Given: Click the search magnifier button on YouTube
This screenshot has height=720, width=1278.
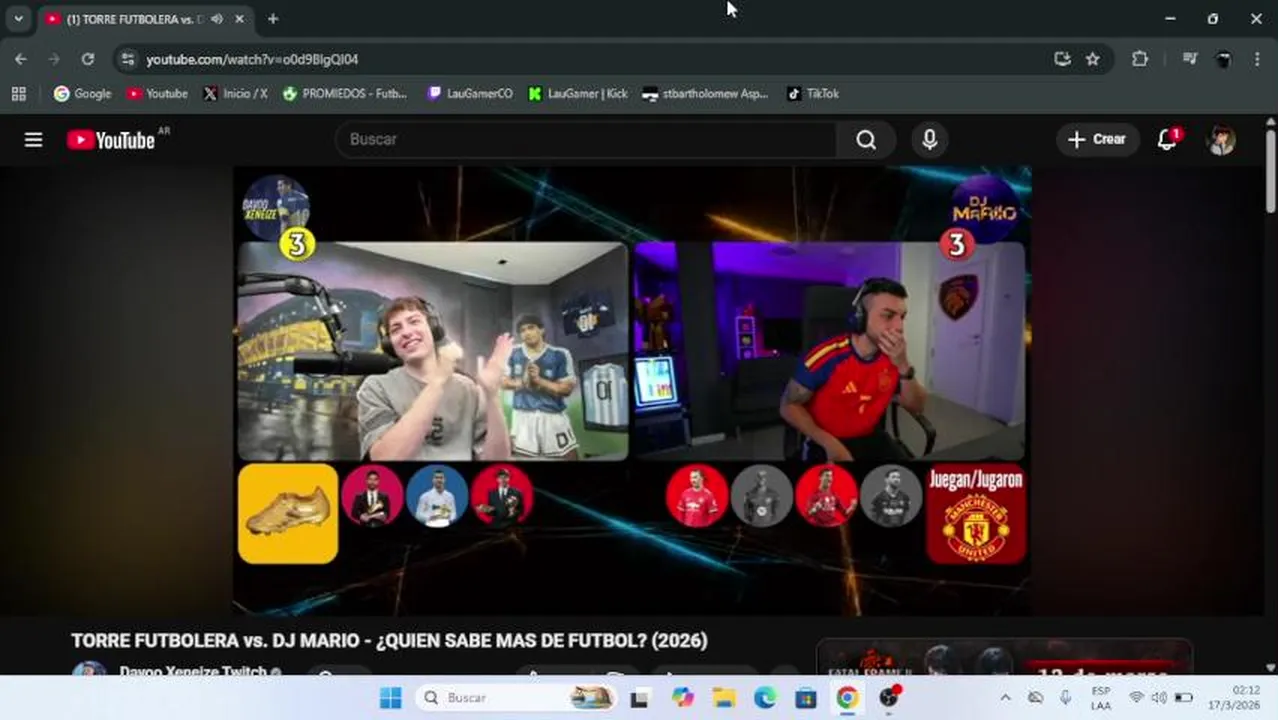Looking at the screenshot, I should [866, 140].
